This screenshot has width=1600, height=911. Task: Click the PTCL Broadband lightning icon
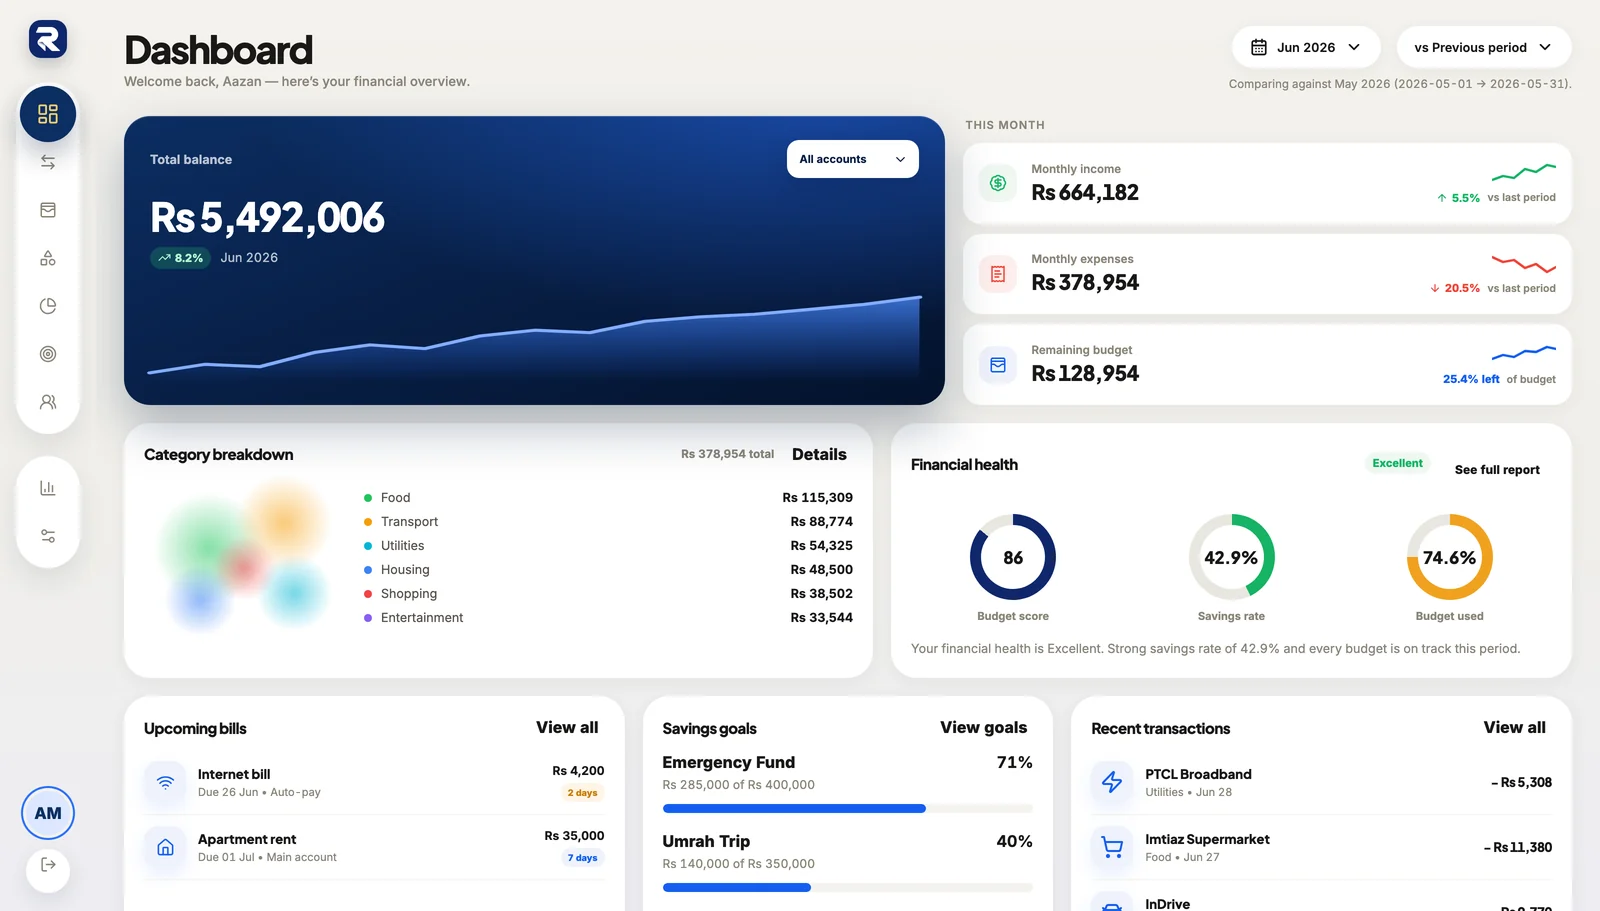[x=1112, y=782]
